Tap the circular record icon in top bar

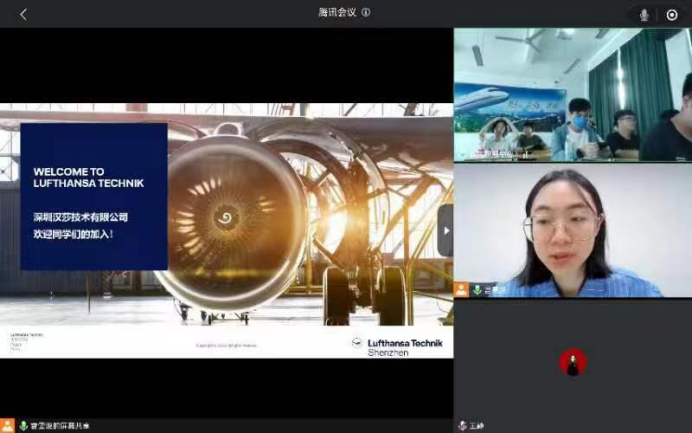click(672, 15)
